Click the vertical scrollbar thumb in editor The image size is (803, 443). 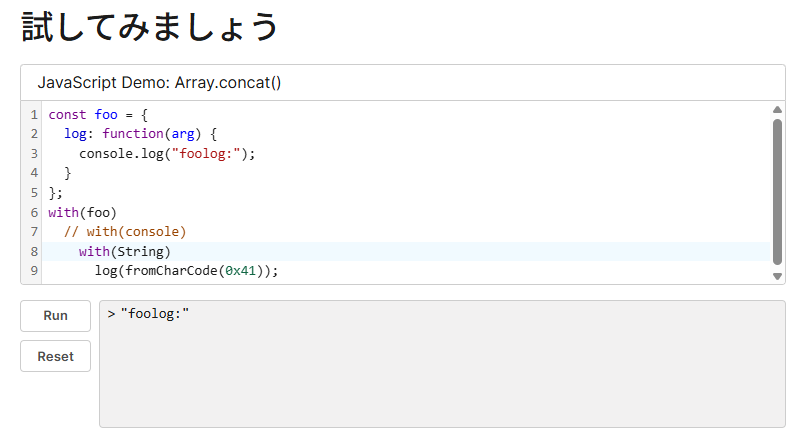[777, 192]
